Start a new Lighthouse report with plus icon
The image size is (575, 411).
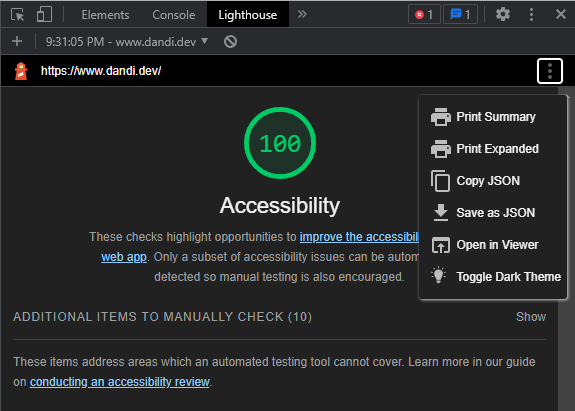click(x=17, y=41)
